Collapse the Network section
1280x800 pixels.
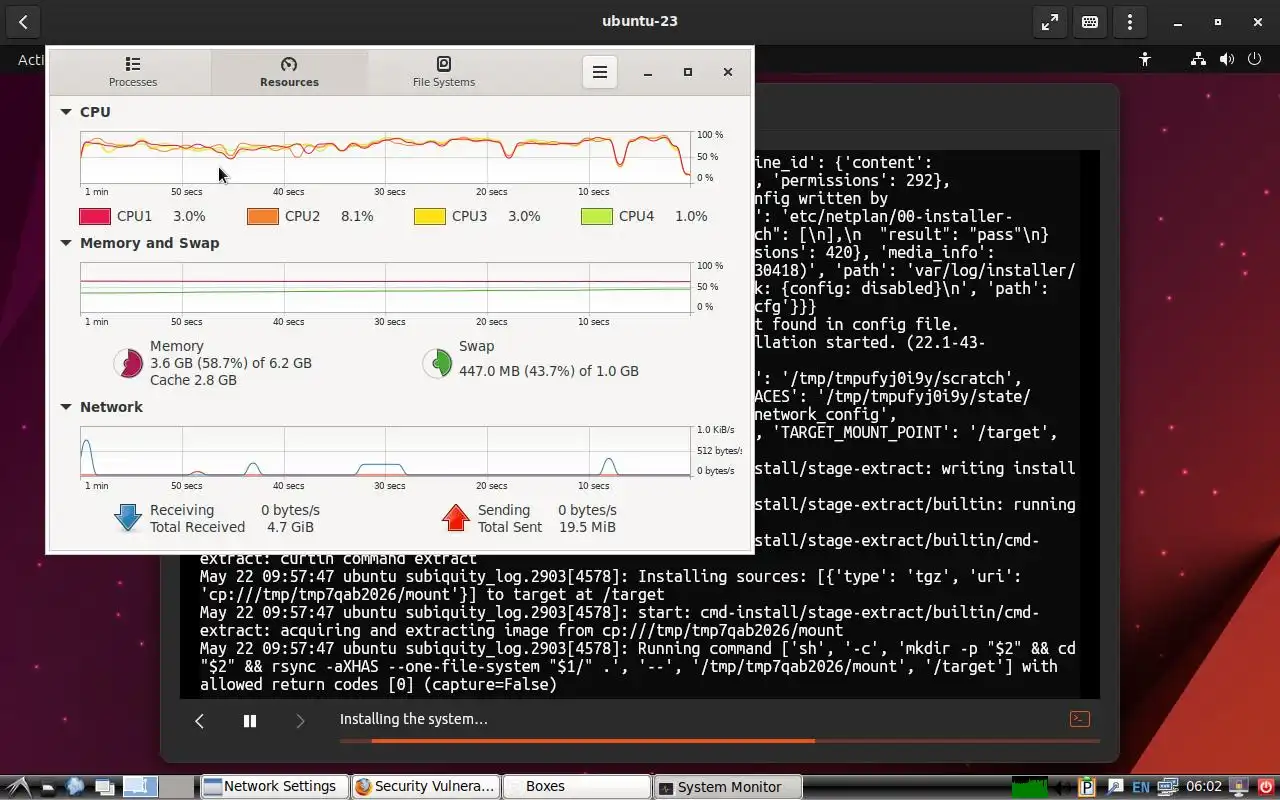point(66,407)
